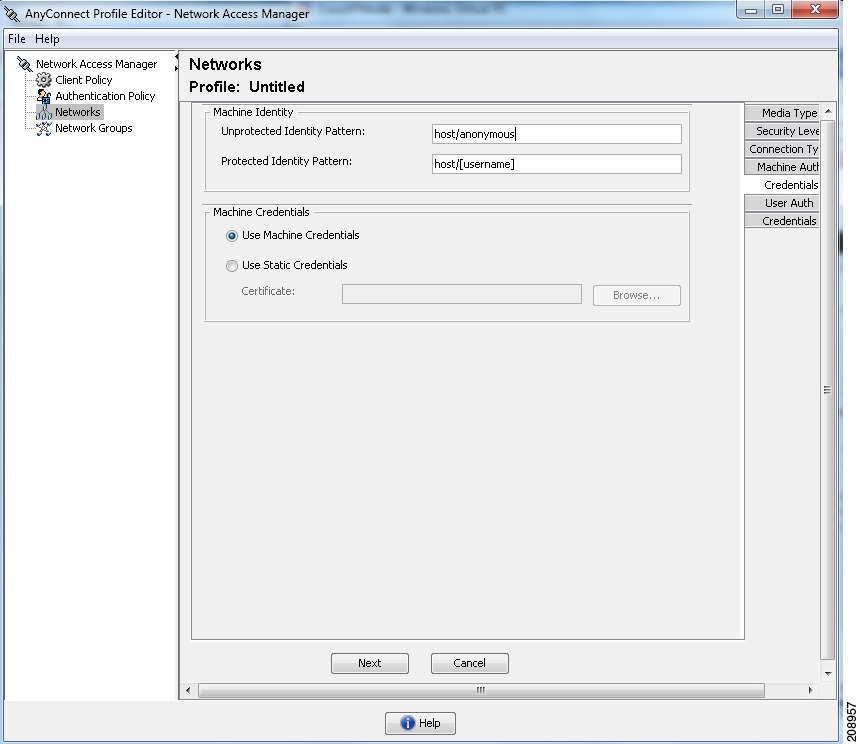This screenshot has height=744, width=858.
Task: Click the Network Access Manager tree icon
Action: pyautogui.click(x=24, y=64)
